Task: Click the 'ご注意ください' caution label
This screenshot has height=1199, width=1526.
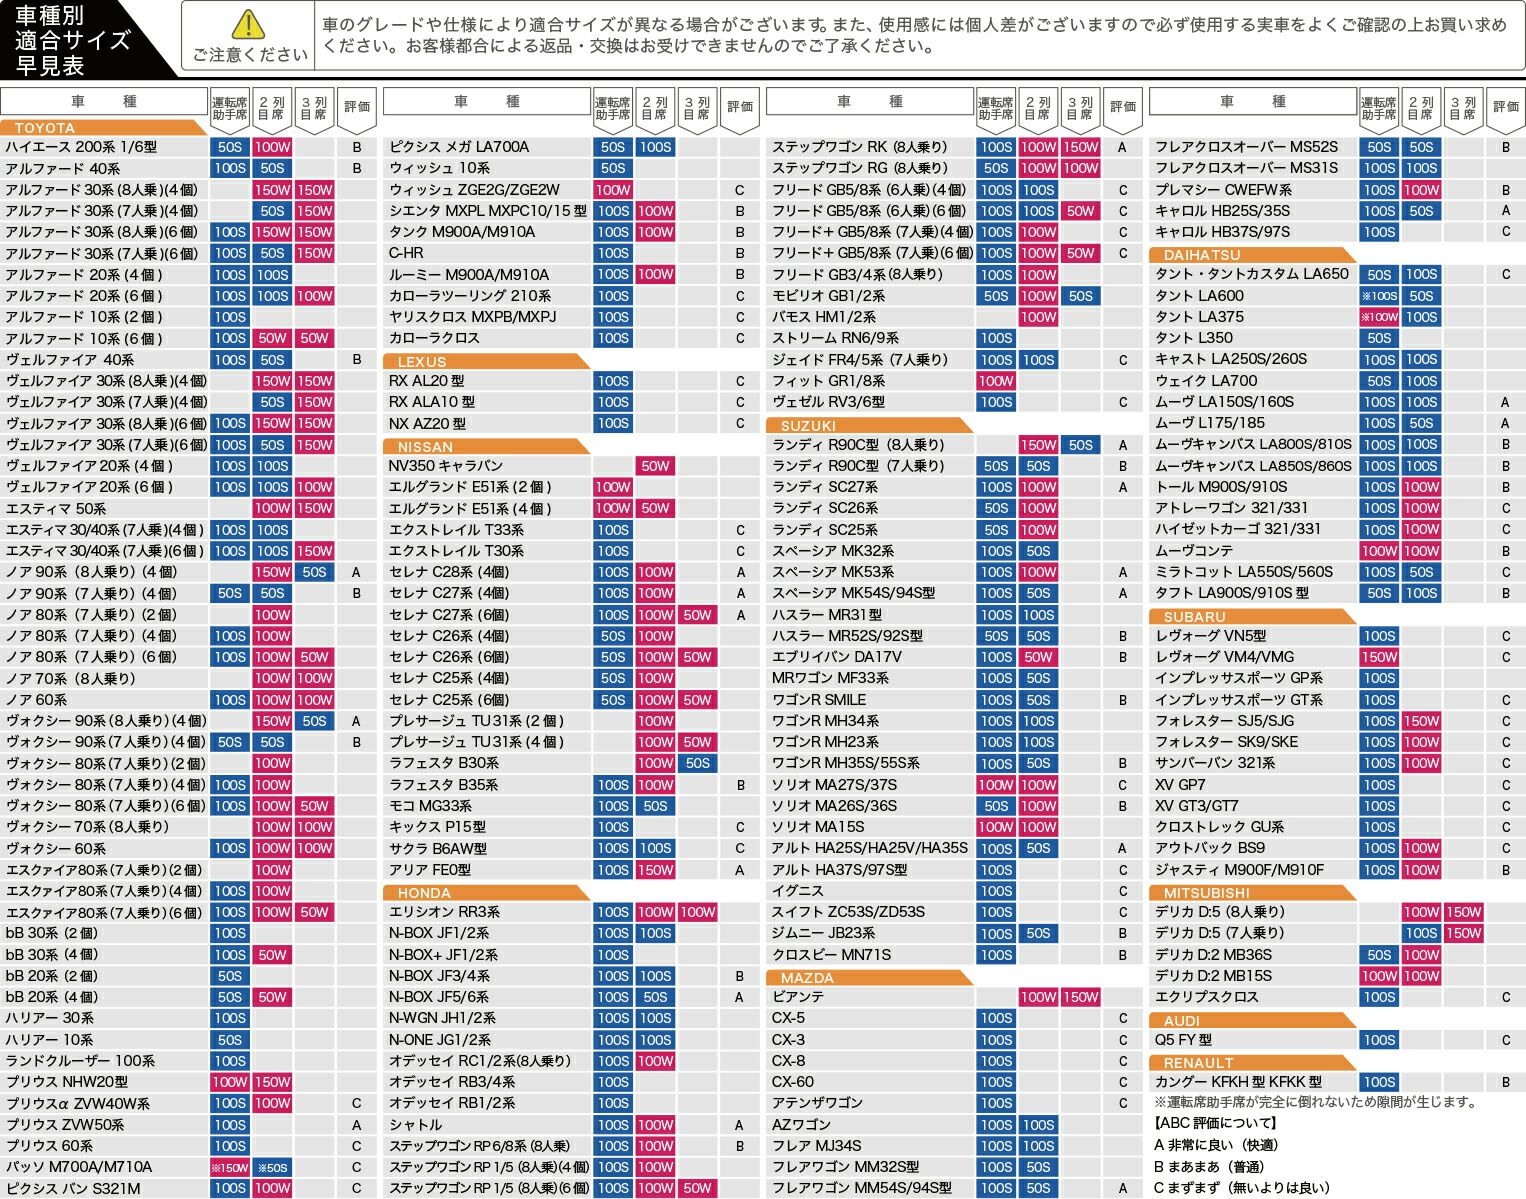Action: pos(250,55)
